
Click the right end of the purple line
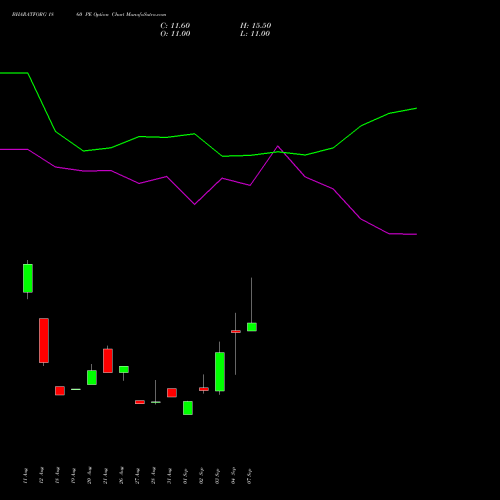point(416,234)
